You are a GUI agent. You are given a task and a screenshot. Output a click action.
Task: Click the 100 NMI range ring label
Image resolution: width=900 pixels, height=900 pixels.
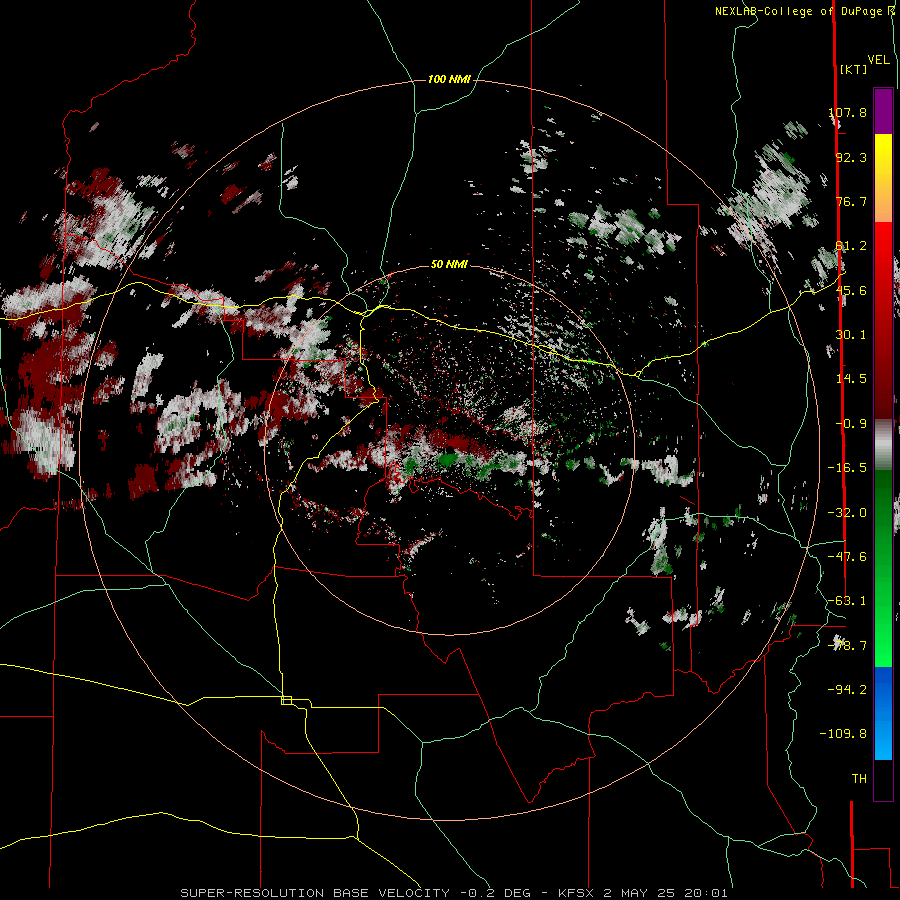click(449, 79)
